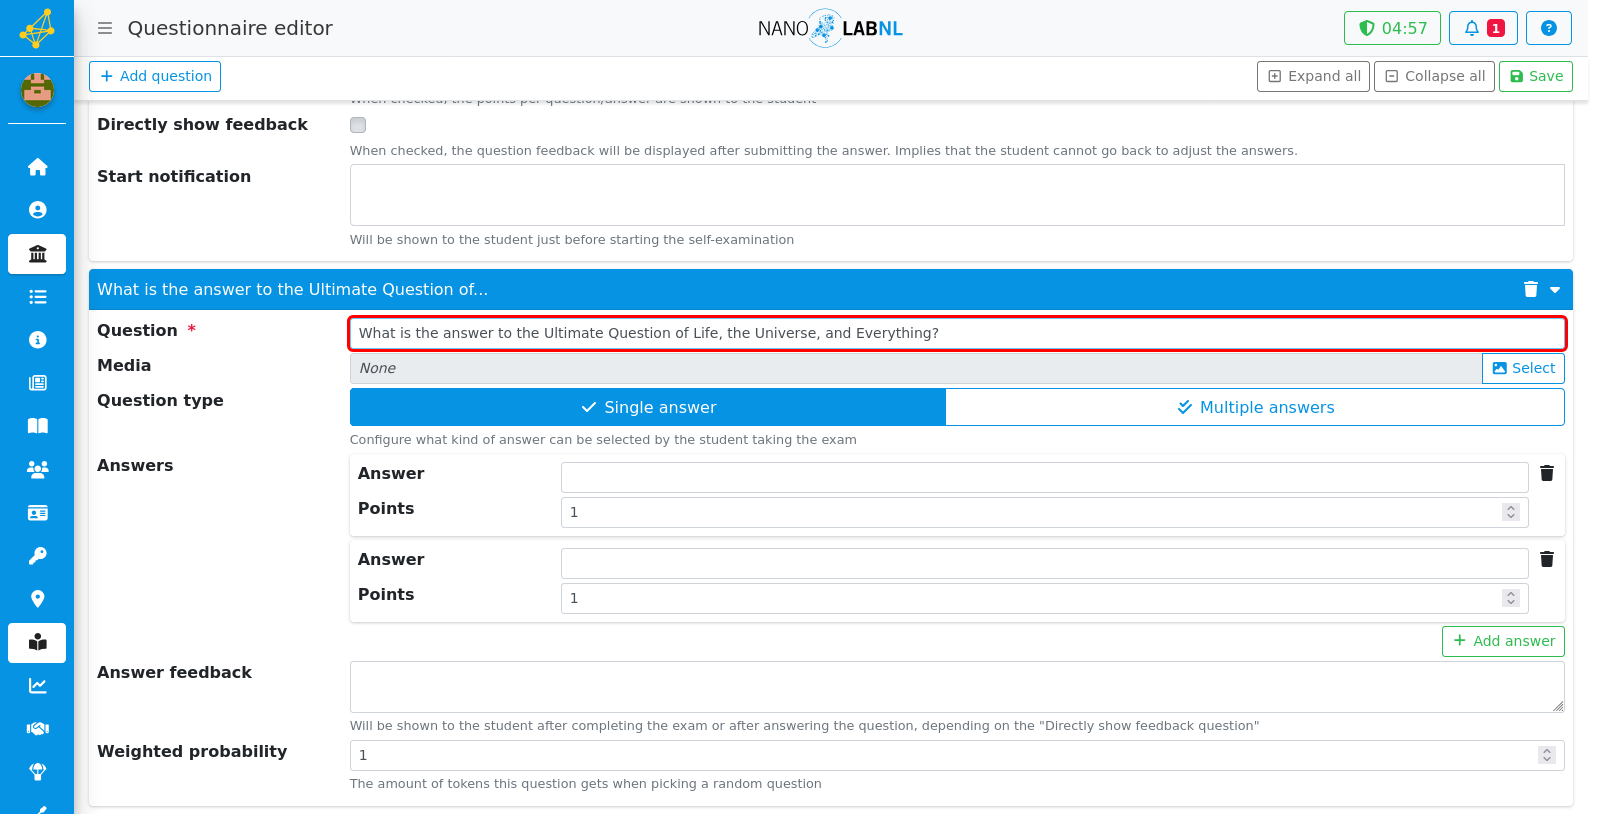Open the info circle sidebar icon
The image size is (1600, 814).
click(x=38, y=340)
